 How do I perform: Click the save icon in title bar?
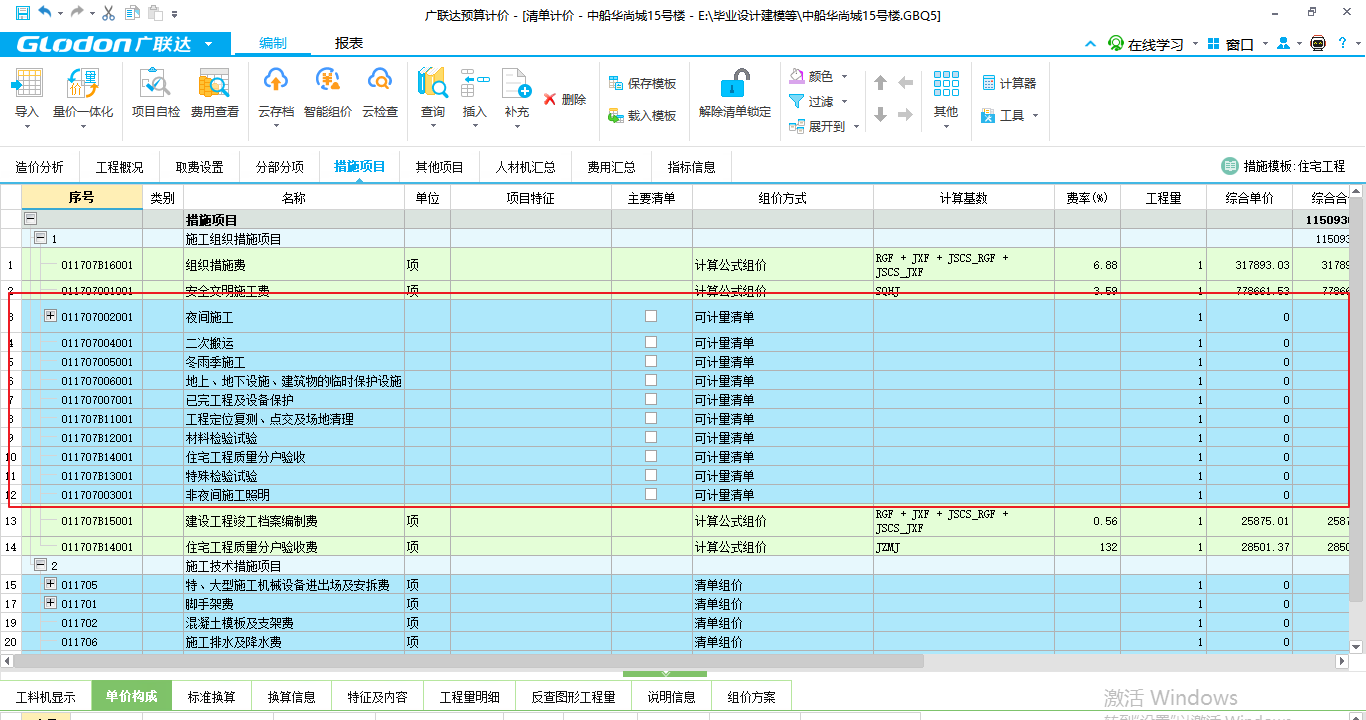(x=21, y=13)
